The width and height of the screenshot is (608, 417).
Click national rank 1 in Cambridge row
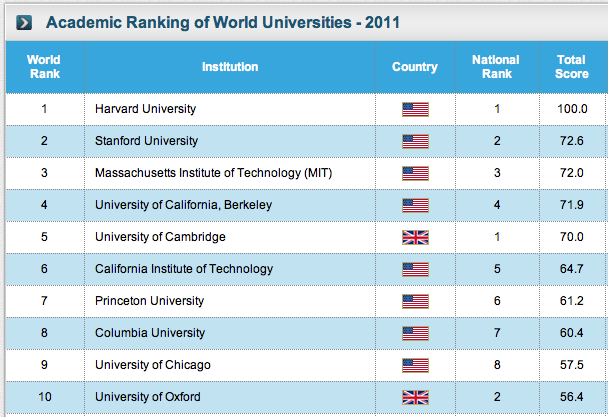coord(496,237)
